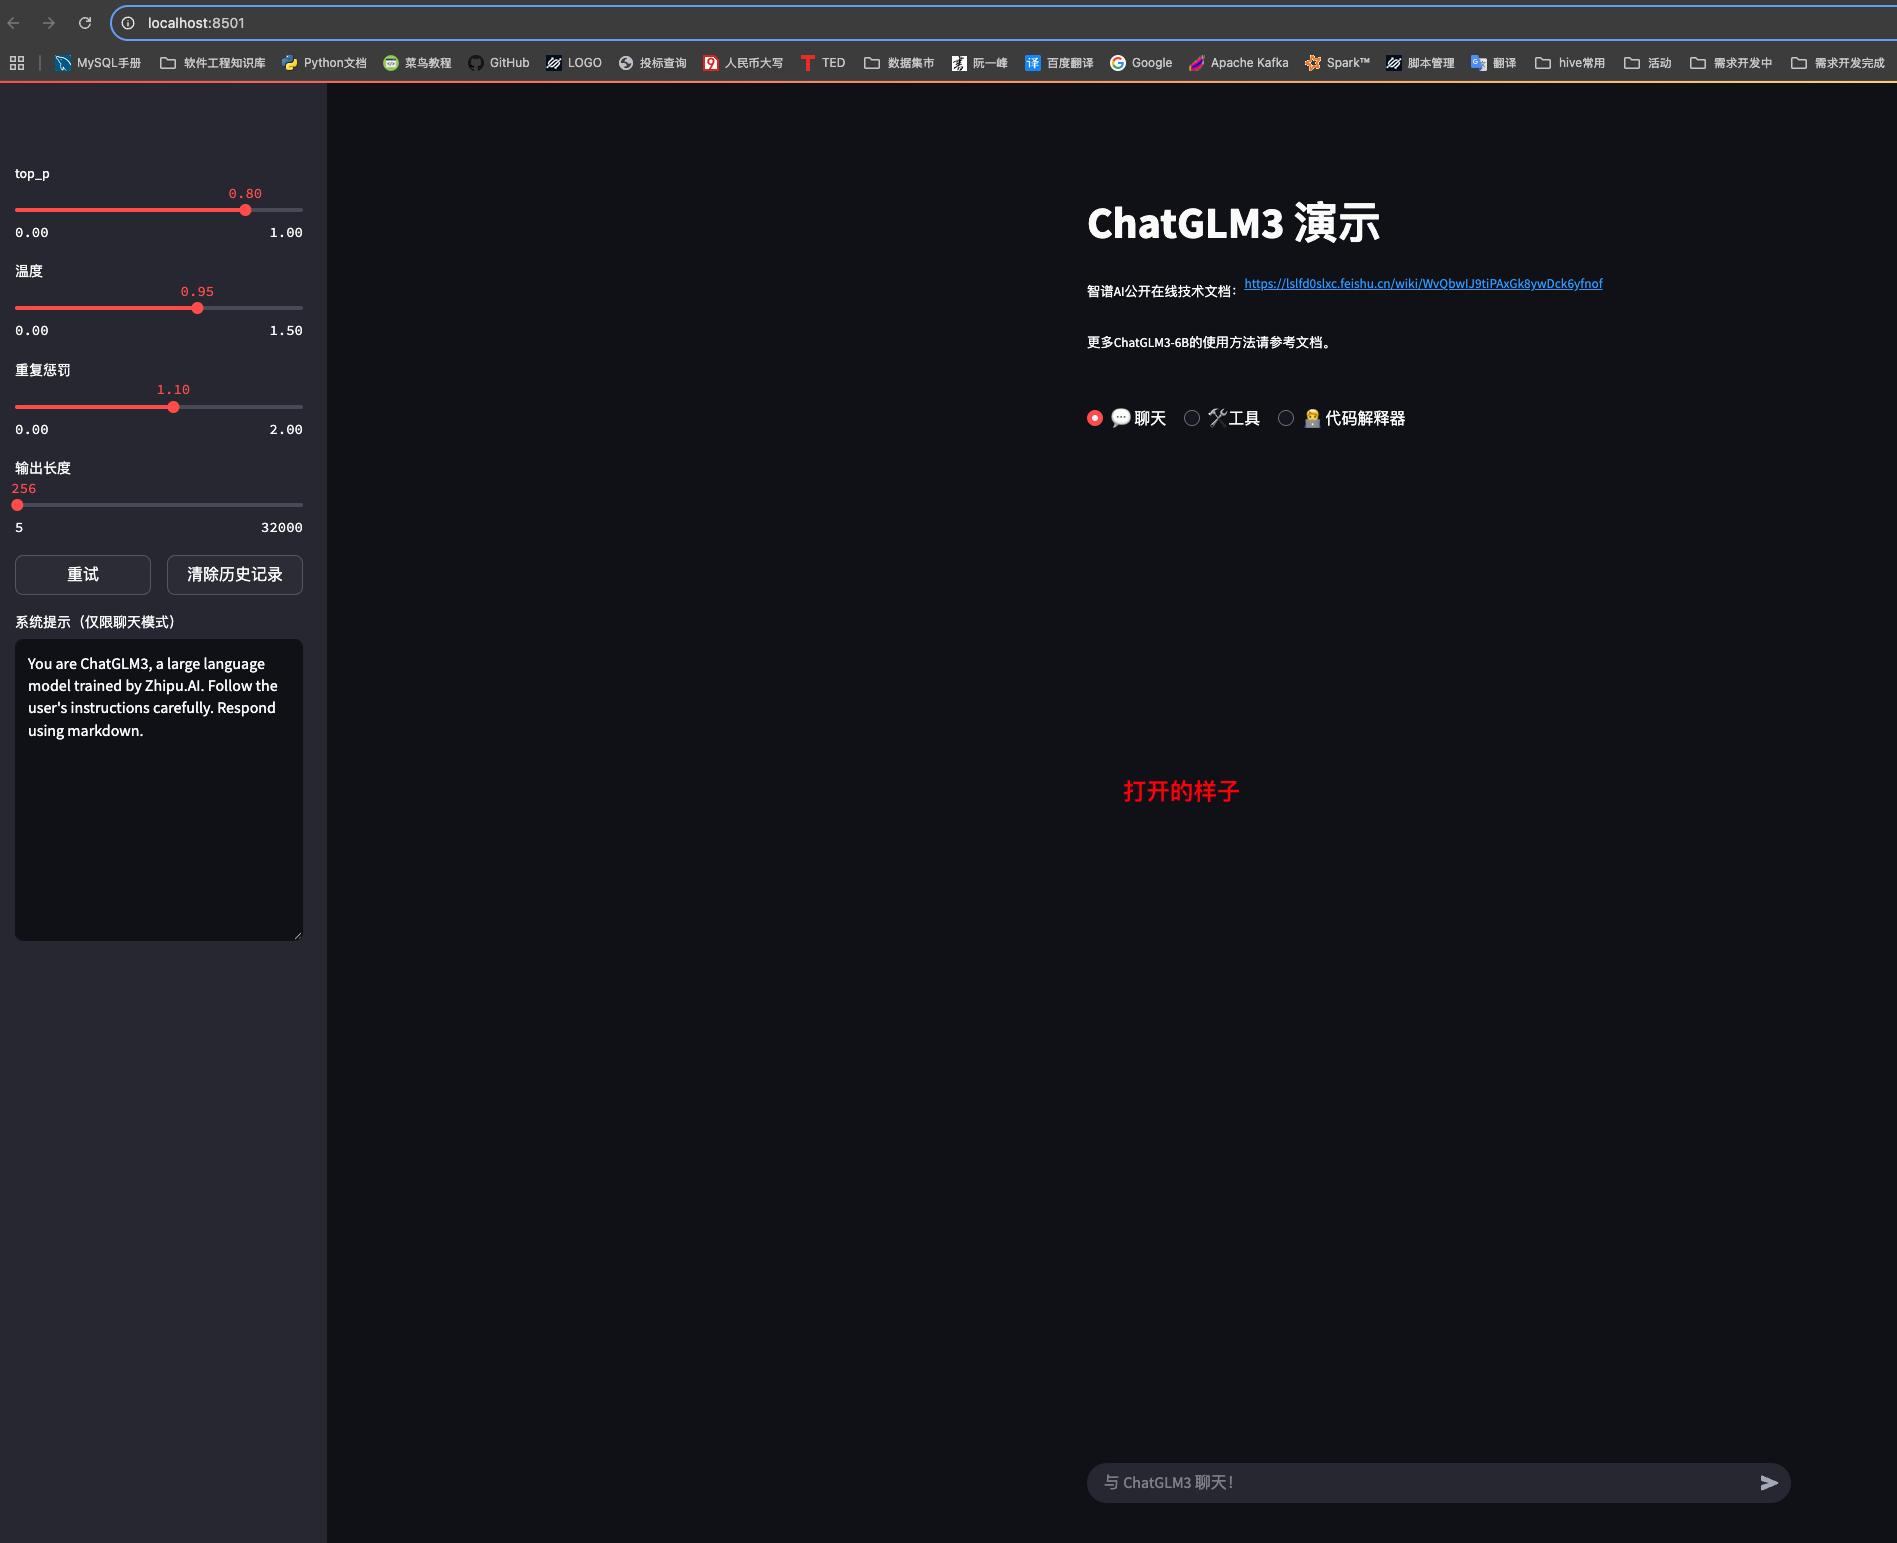The image size is (1897, 1543).
Task: Open the Google bookmark
Action: click(1141, 63)
